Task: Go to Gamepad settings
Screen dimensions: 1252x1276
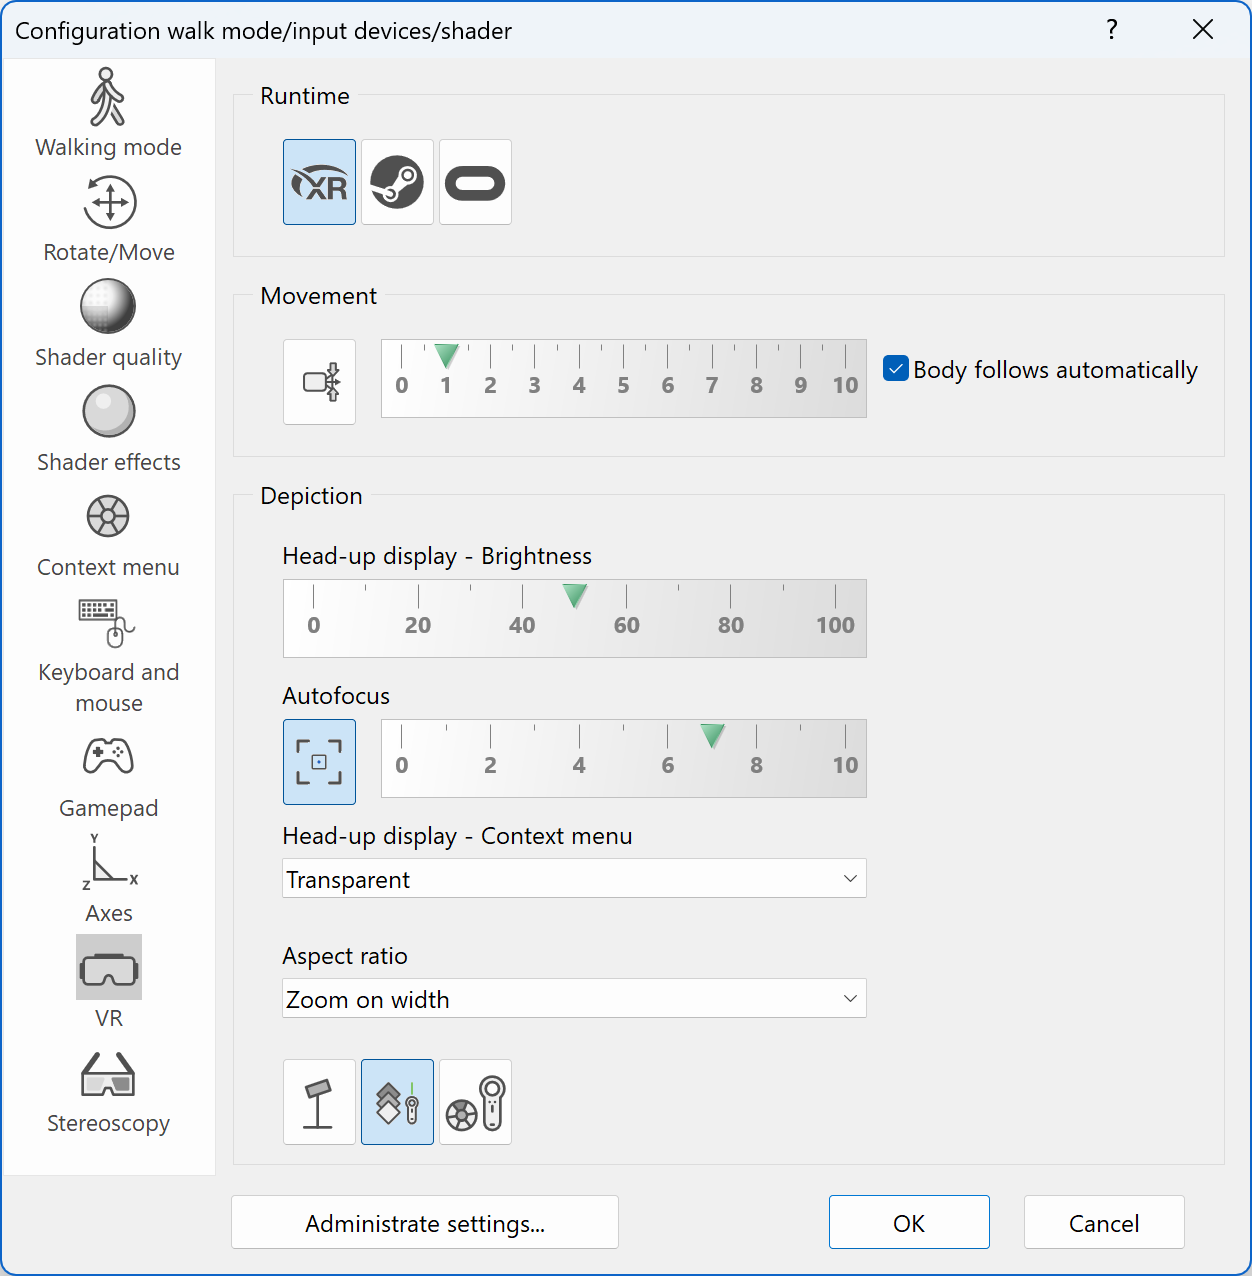Action: click(x=108, y=776)
